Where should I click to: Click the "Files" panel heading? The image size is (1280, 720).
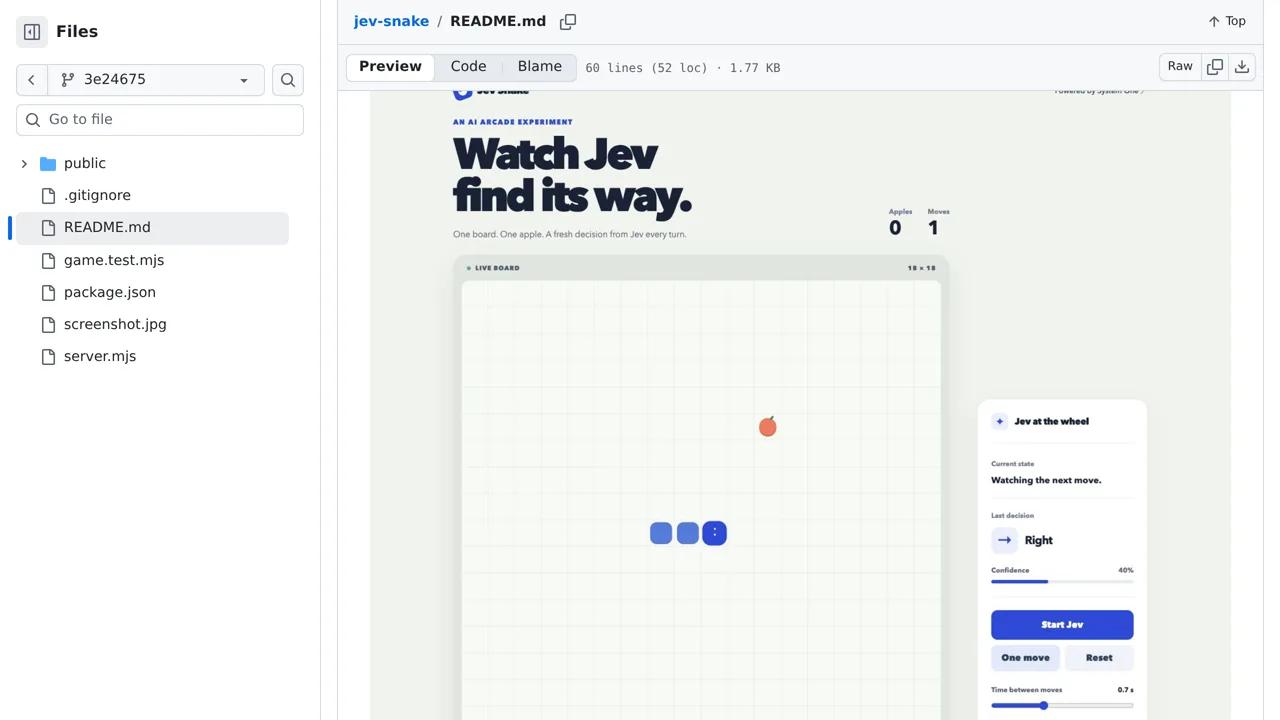(x=77, y=32)
